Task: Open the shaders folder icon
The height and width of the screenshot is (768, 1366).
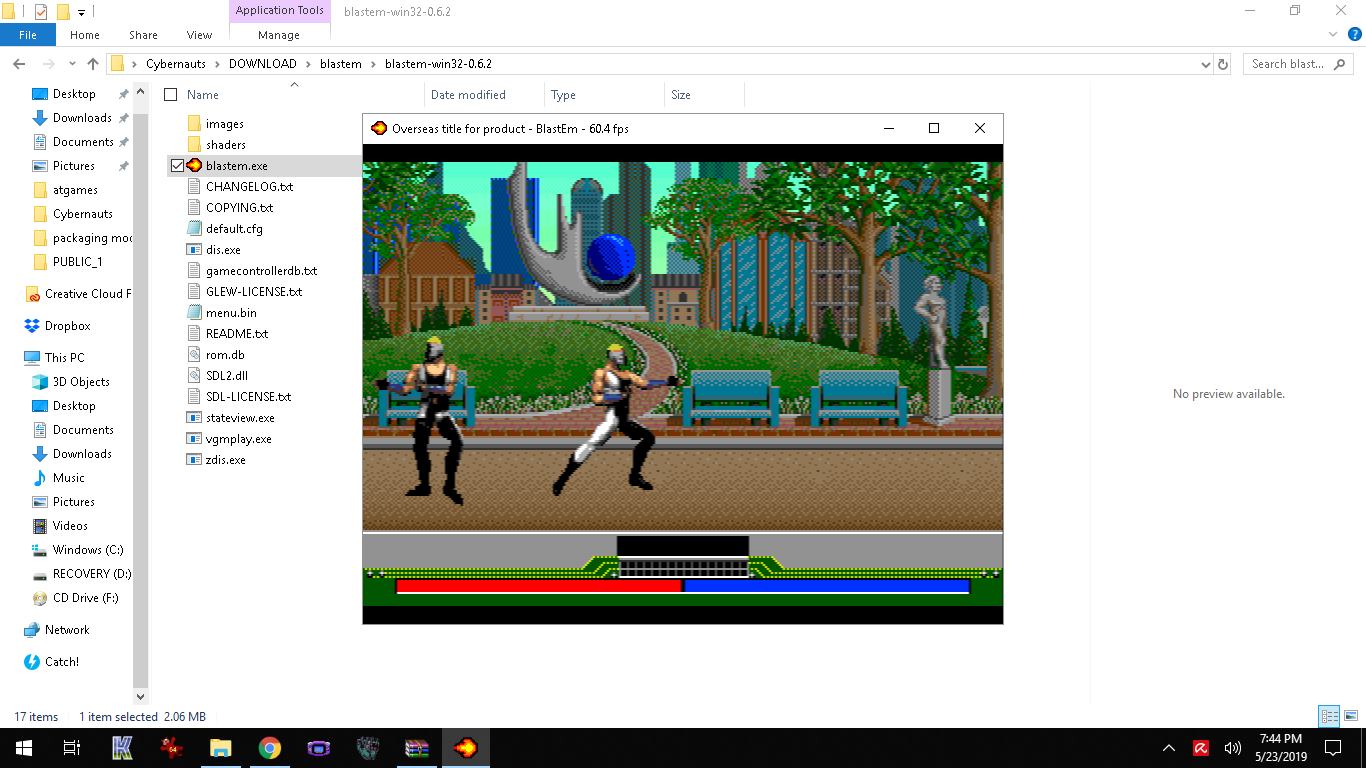Action: tap(194, 145)
